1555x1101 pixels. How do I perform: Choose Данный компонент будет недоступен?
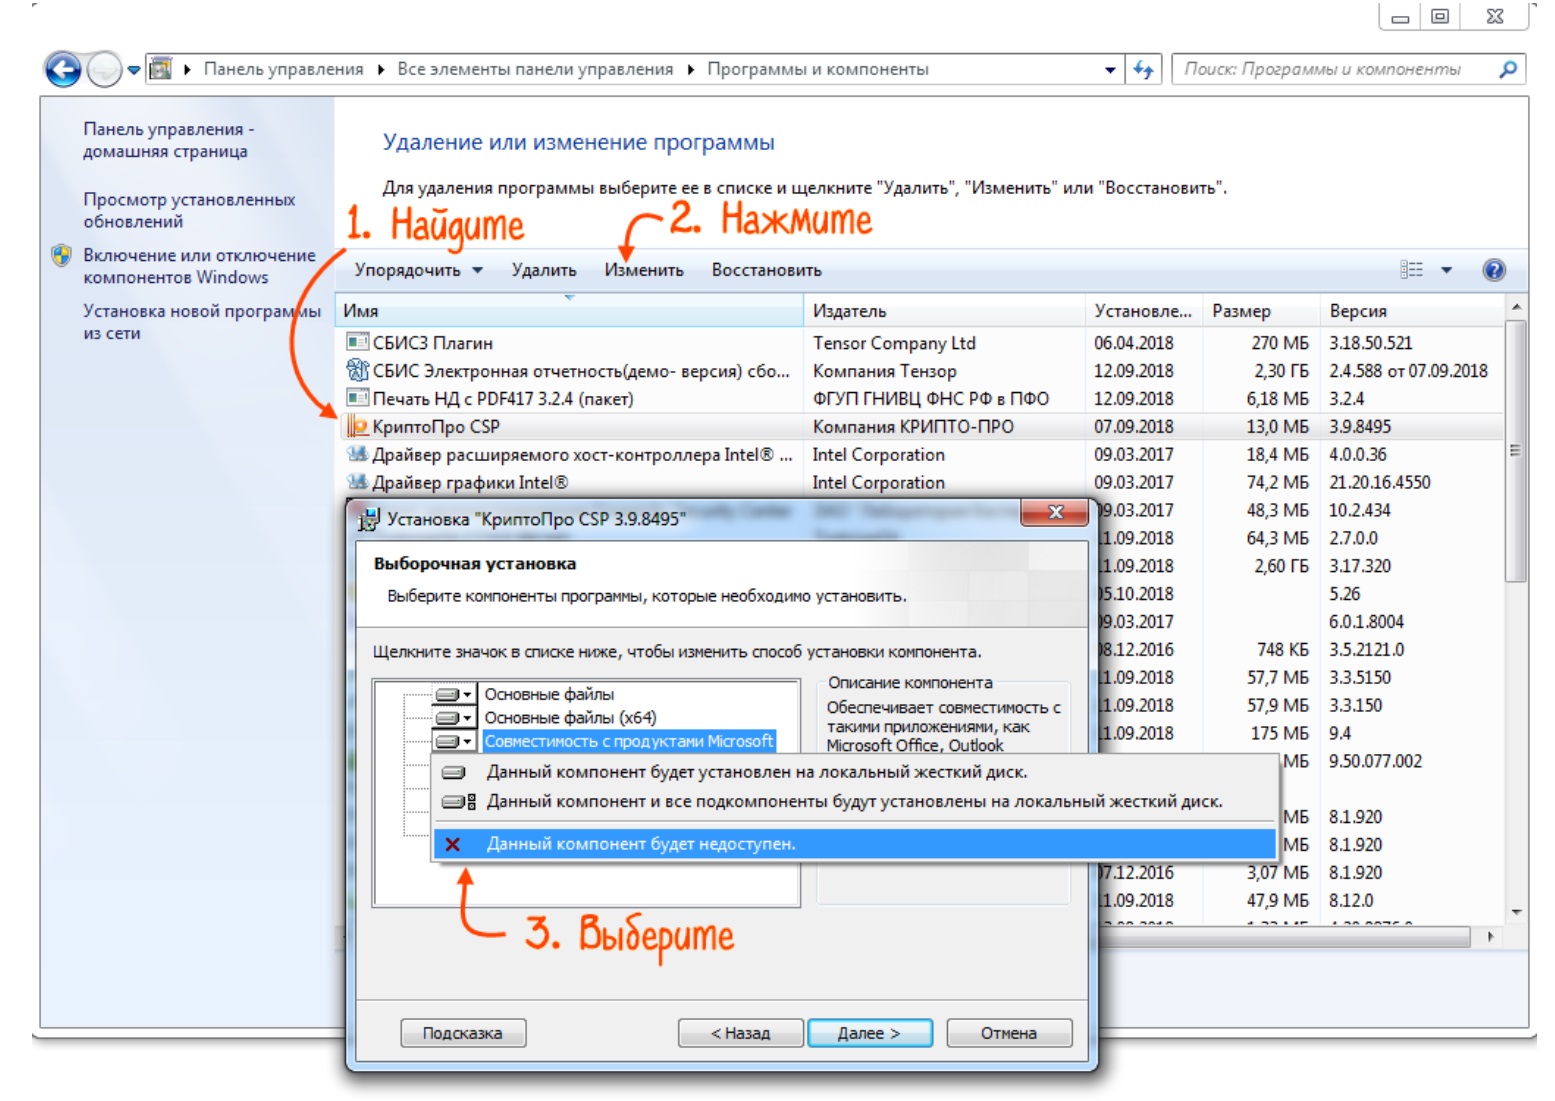(856, 844)
